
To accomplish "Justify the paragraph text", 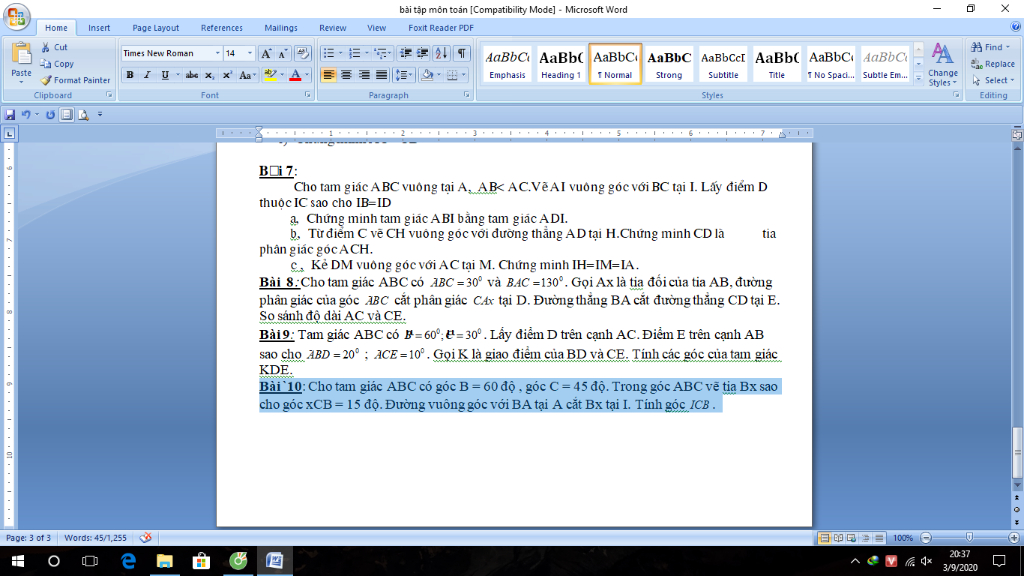I will click(x=381, y=75).
